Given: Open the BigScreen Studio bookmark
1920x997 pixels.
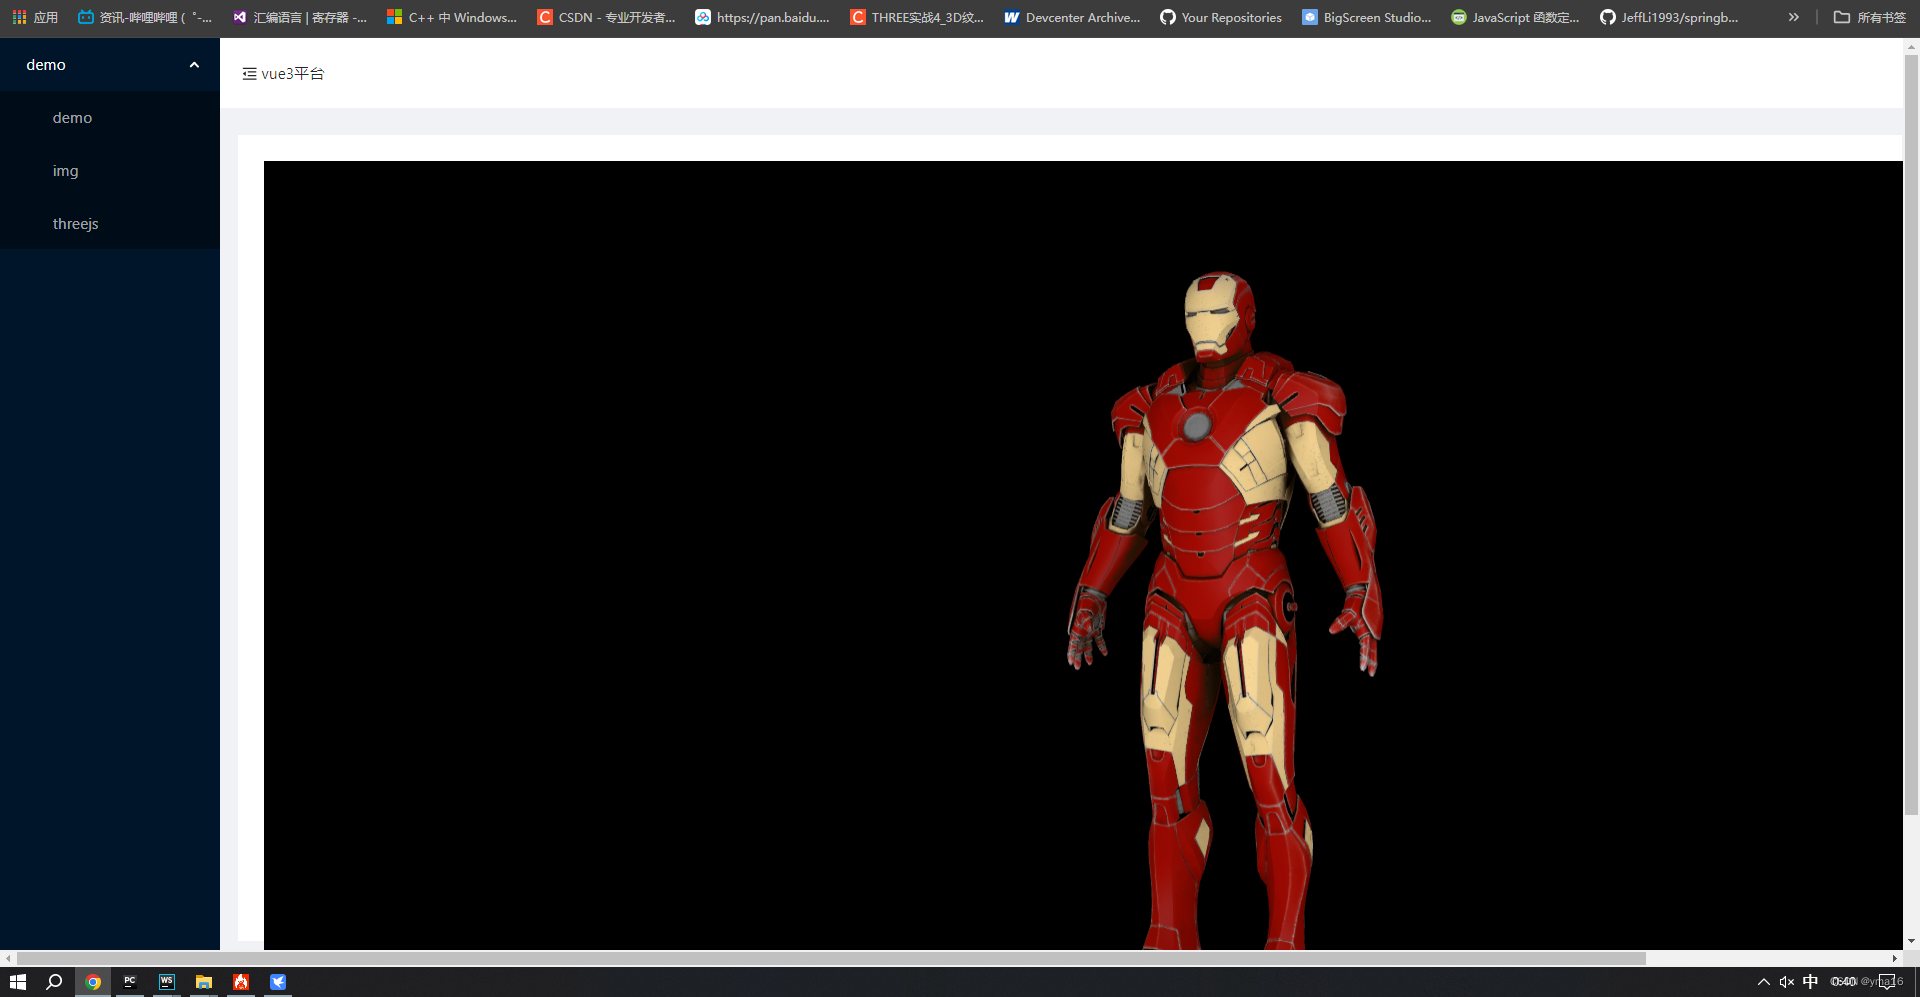Looking at the screenshot, I should tap(1367, 17).
